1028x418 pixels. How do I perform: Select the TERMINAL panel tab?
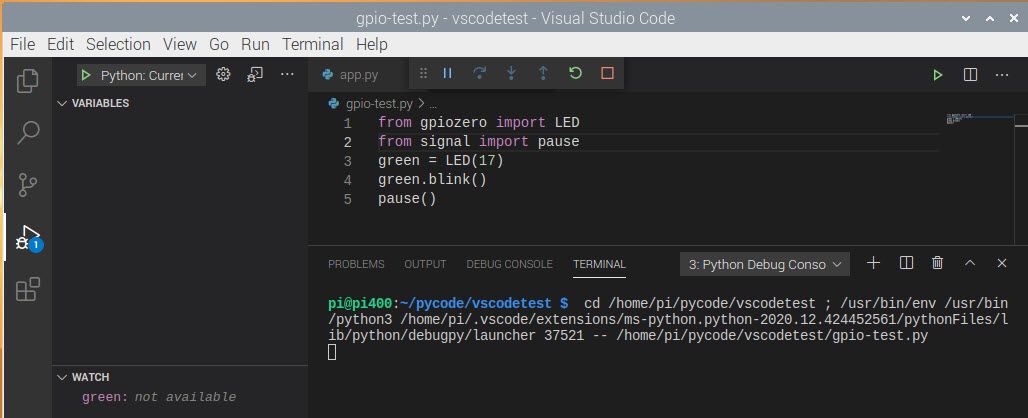pyautogui.click(x=599, y=264)
